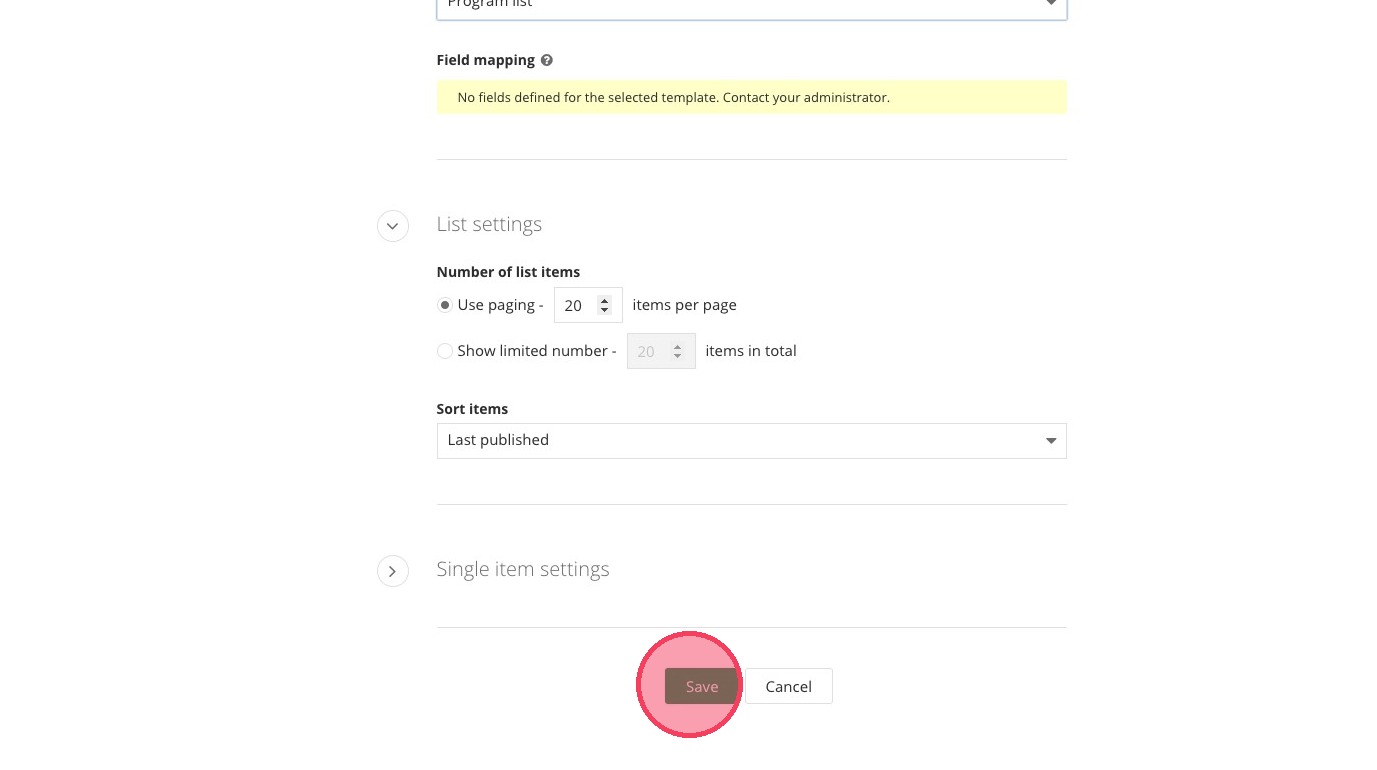
Task: Select the Show limited number radio button
Action: (445, 351)
